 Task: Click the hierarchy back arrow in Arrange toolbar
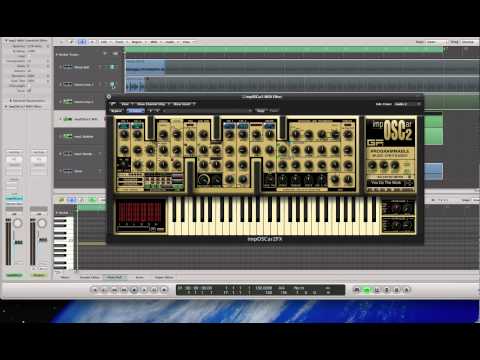tap(61, 42)
